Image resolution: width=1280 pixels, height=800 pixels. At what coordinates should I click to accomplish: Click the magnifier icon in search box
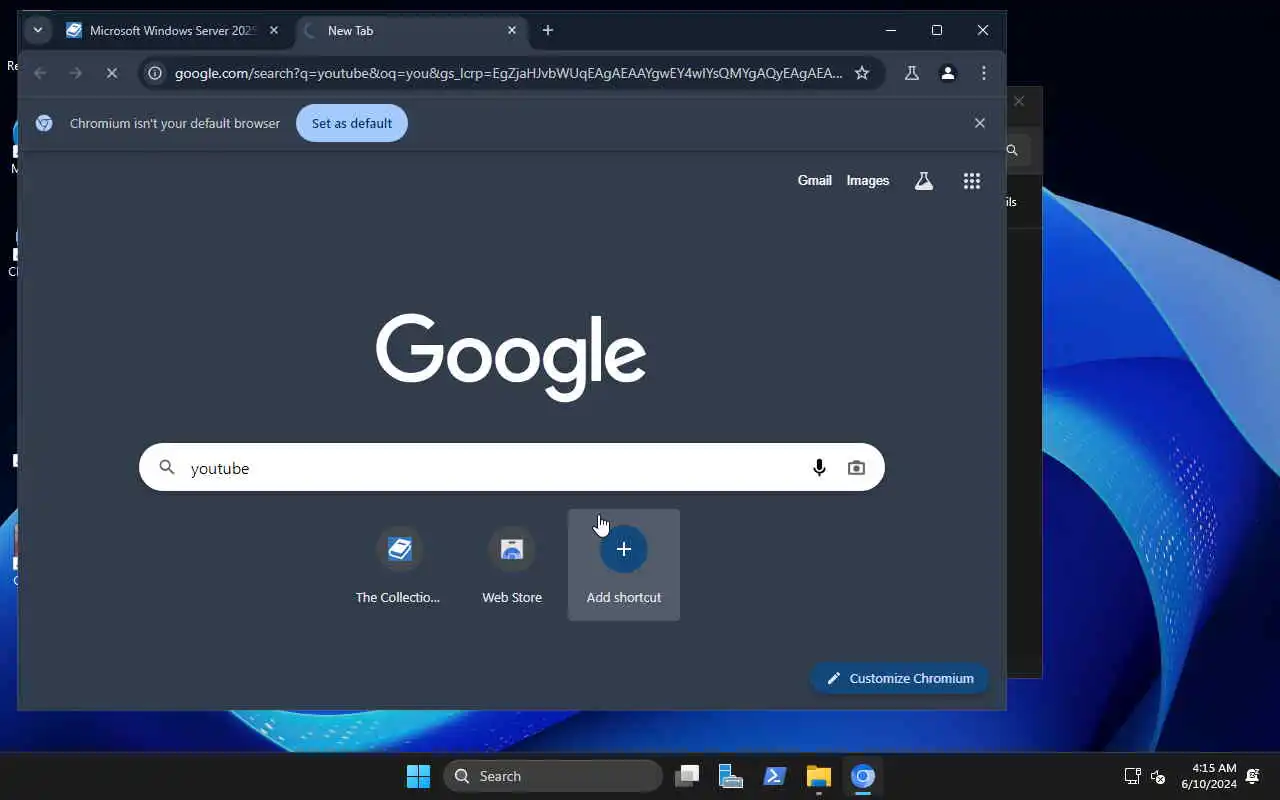[167, 467]
